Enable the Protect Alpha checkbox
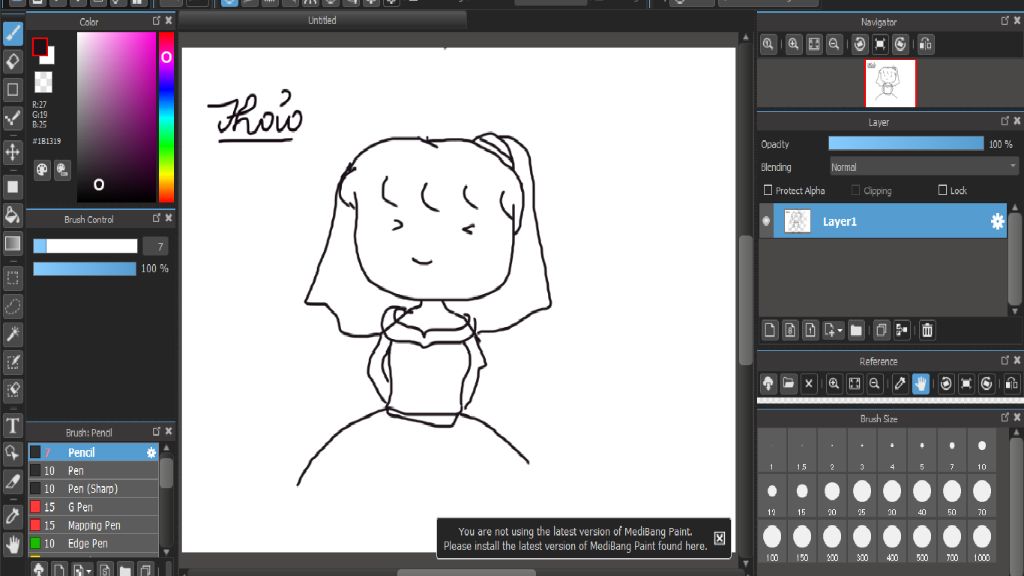This screenshot has width=1024, height=576. [768, 190]
